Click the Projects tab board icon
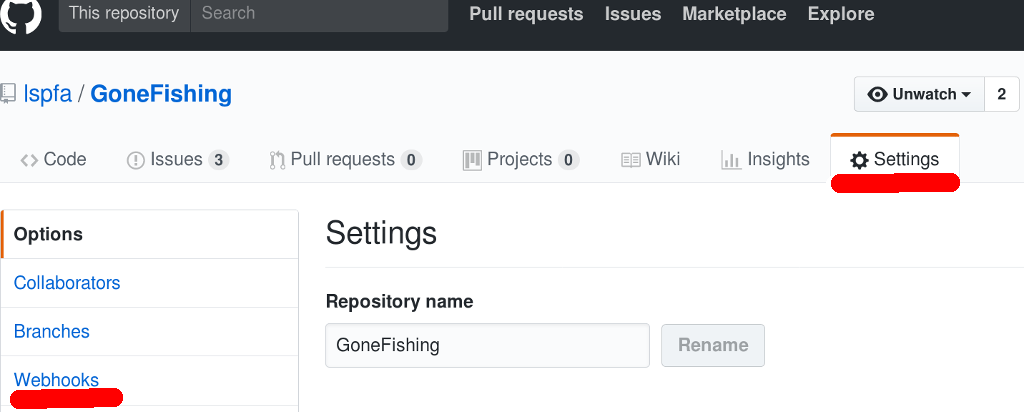The image size is (1024, 412). coord(472,160)
